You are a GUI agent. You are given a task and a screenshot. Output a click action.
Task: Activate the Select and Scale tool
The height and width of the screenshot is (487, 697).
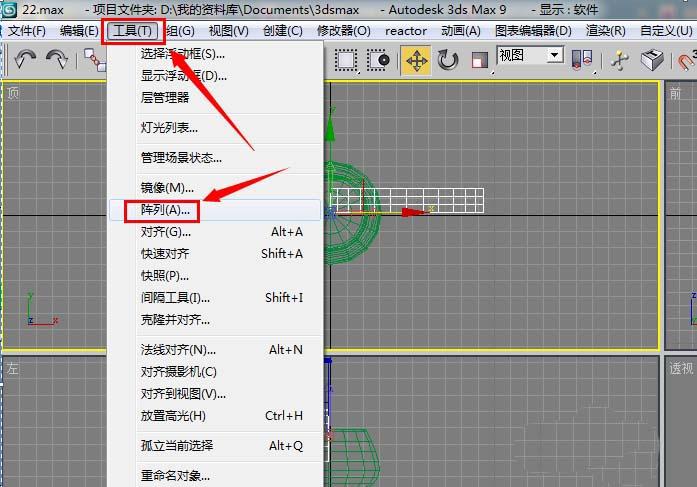tap(480, 59)
